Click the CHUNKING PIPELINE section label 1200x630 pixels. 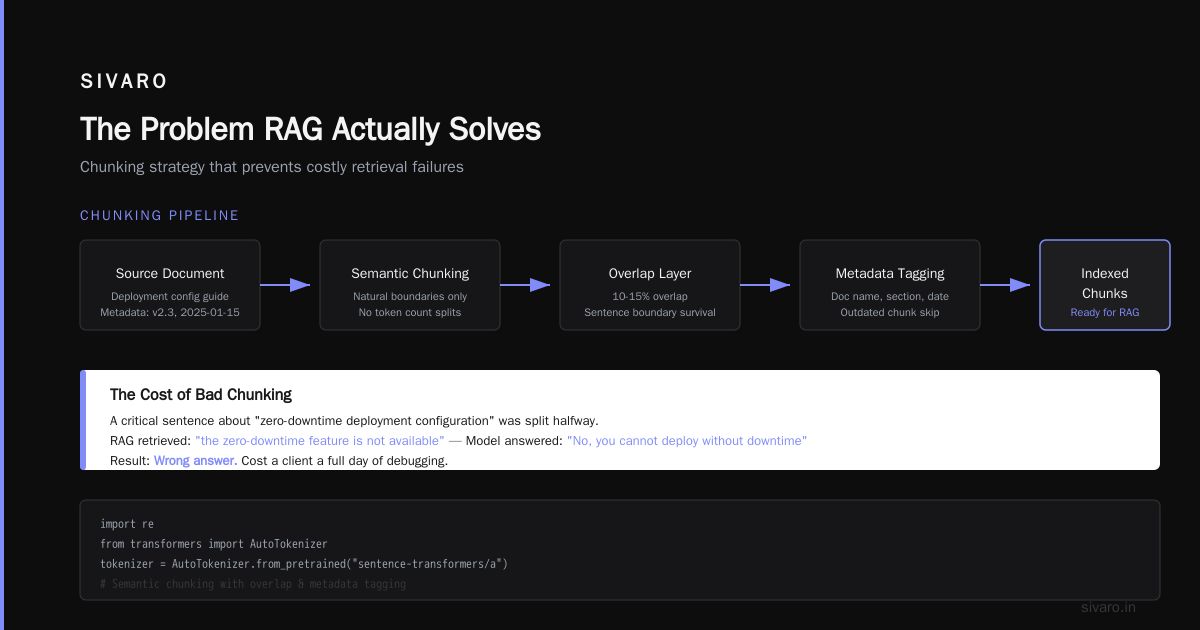coord(160,215)
